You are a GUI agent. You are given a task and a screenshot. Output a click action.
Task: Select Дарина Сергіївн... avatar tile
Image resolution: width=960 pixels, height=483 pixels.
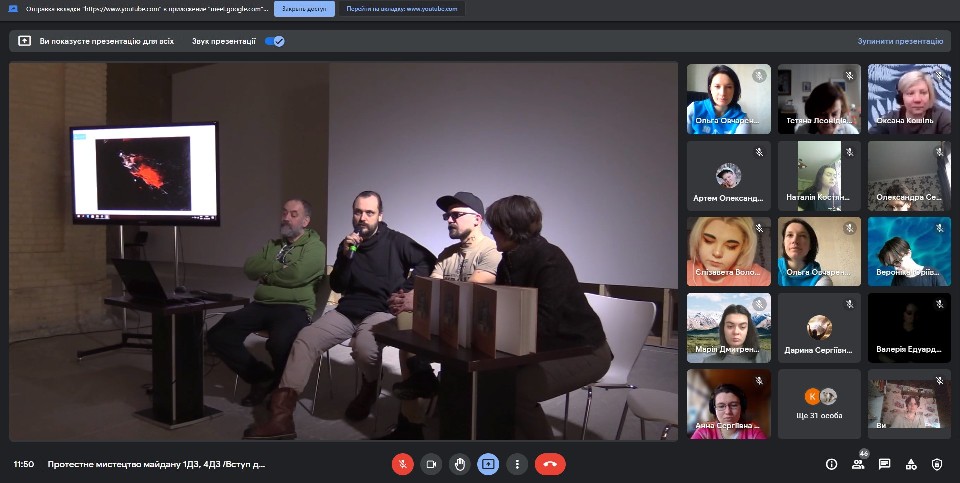[819, 328]
